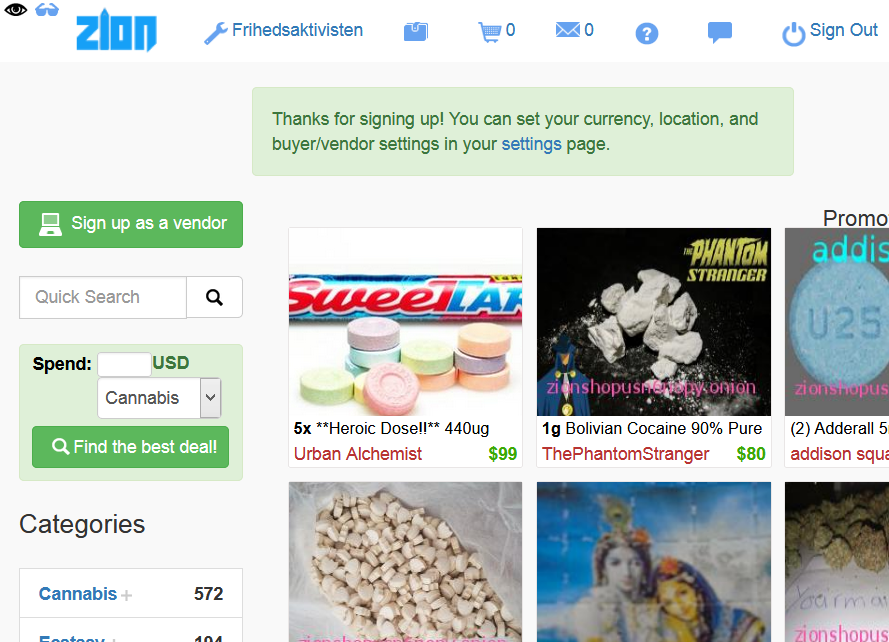
Task: Click the Quick Search magnifier button
Action: [x=214, y=297]
